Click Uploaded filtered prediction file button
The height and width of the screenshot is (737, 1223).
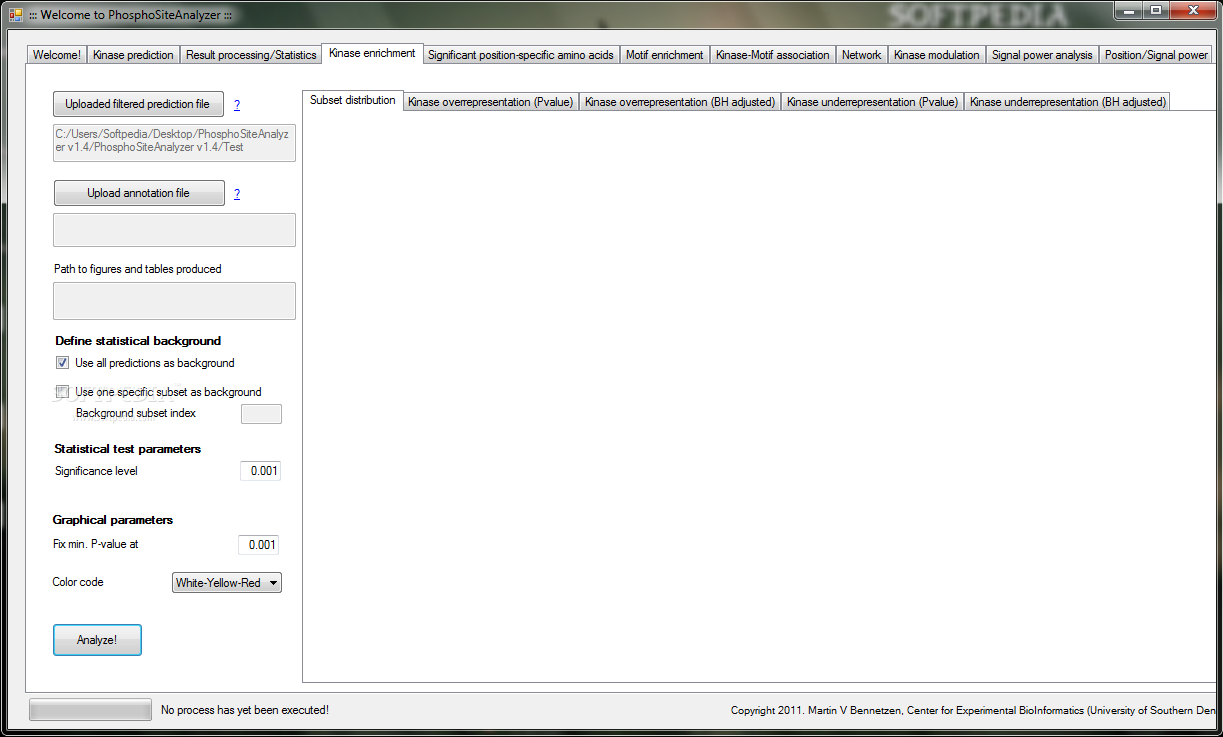coord(138,104)
